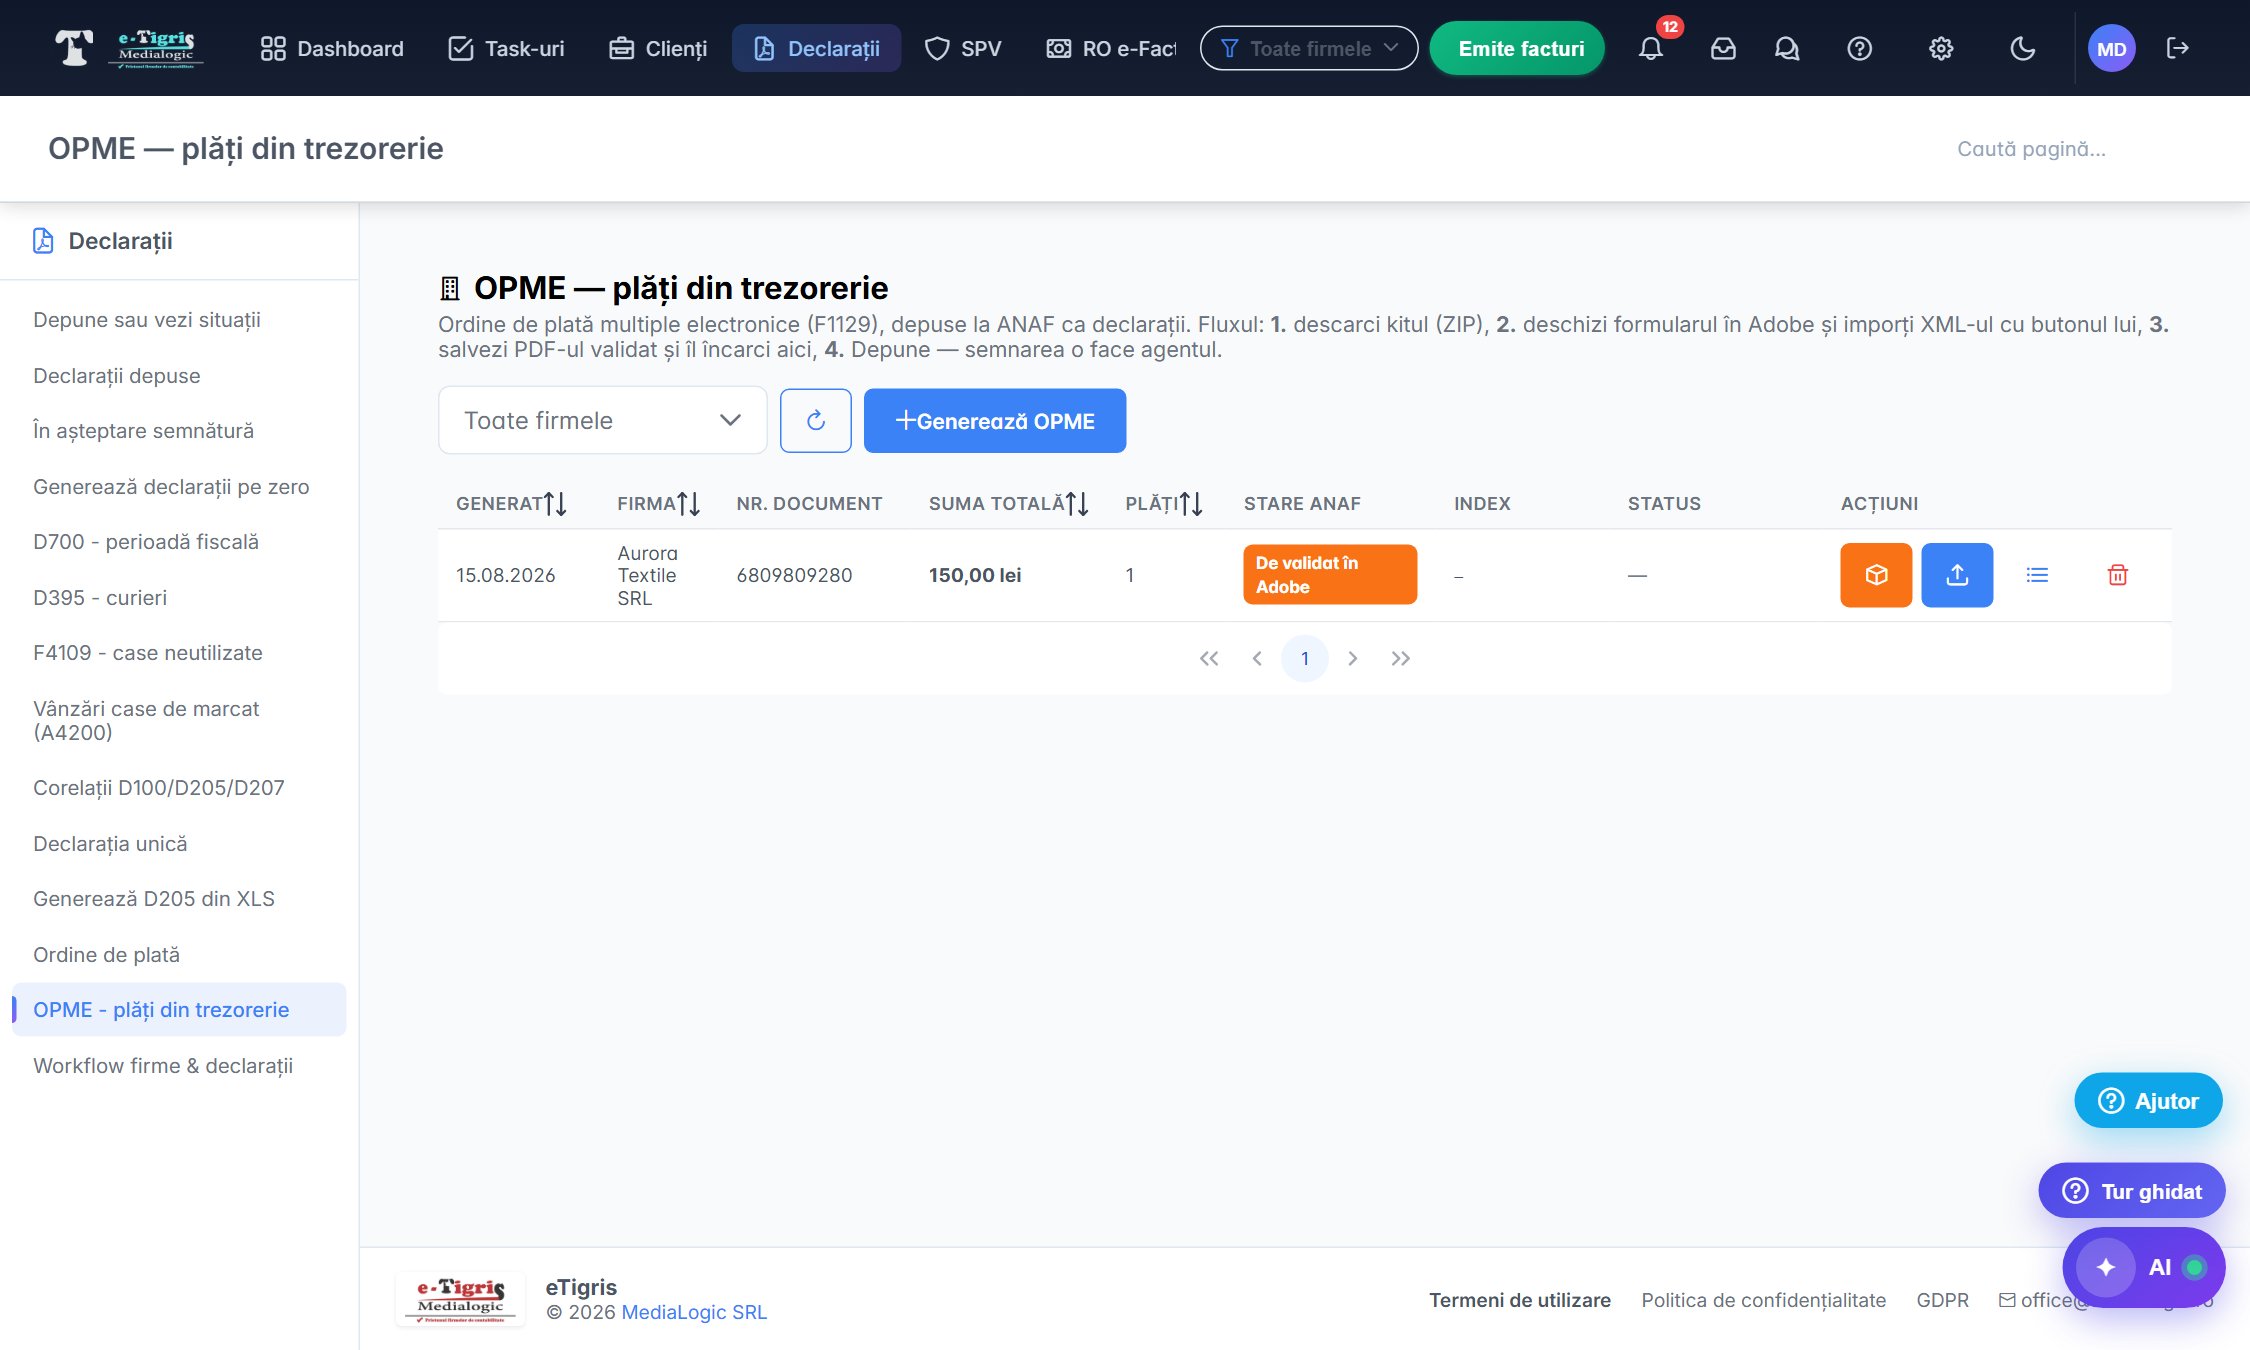Open the notifications bell with badge 12
Viewport: 2250px width, 1350px height.
click(x=1651, y=48)
